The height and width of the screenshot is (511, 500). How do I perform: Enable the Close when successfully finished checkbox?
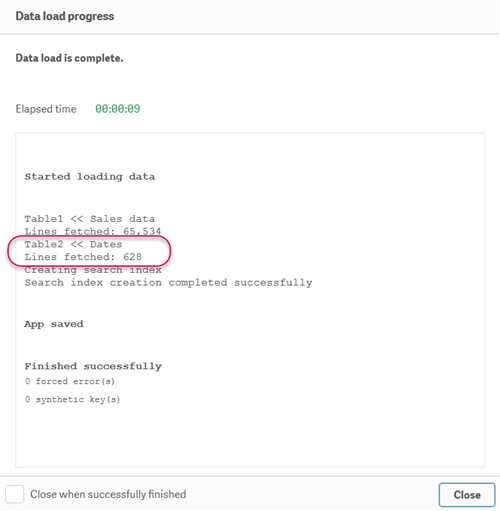tap(15, 494)
